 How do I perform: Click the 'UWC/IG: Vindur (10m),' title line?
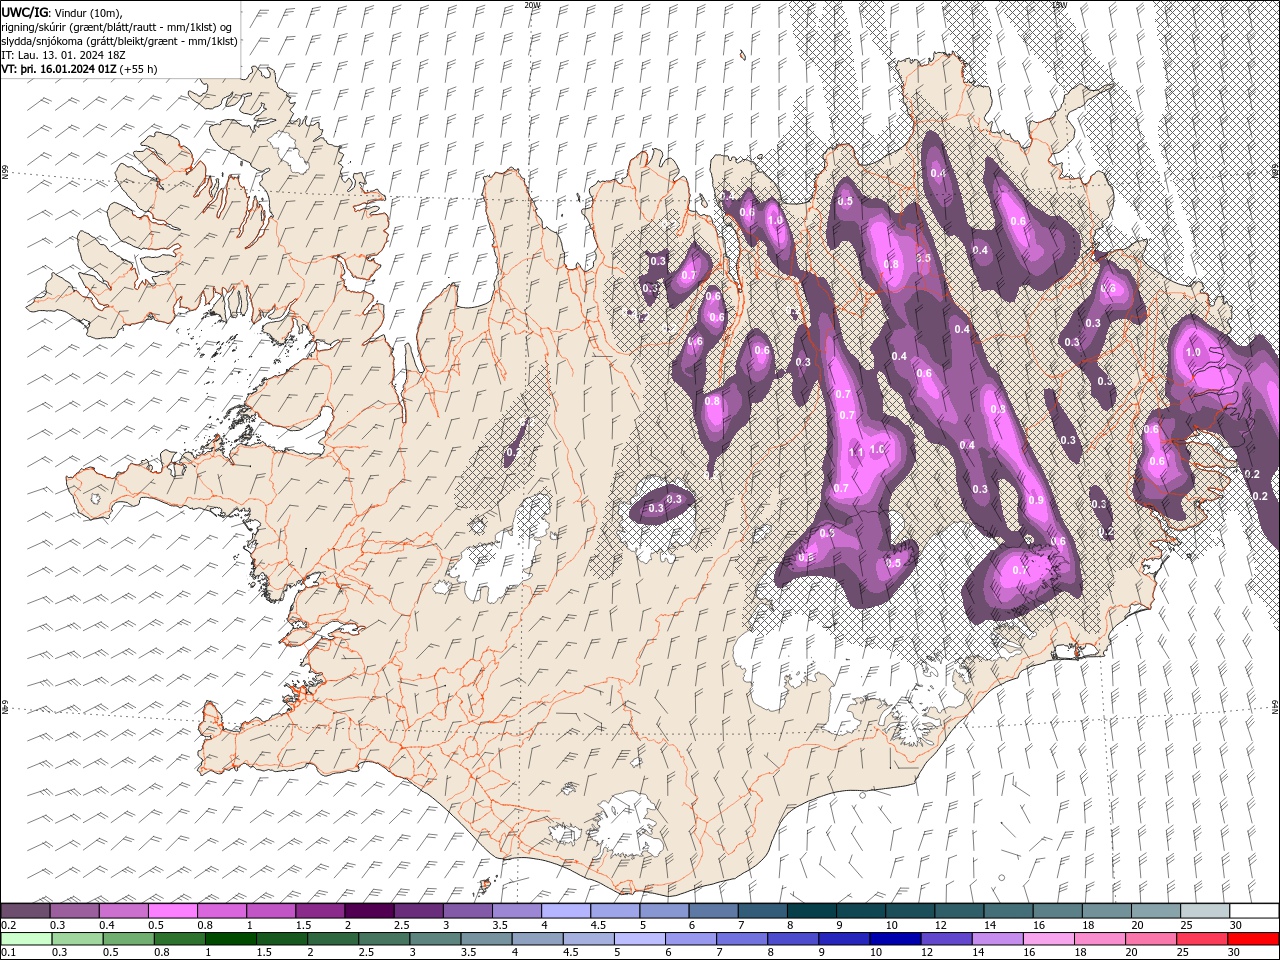(x=63, y=12)
